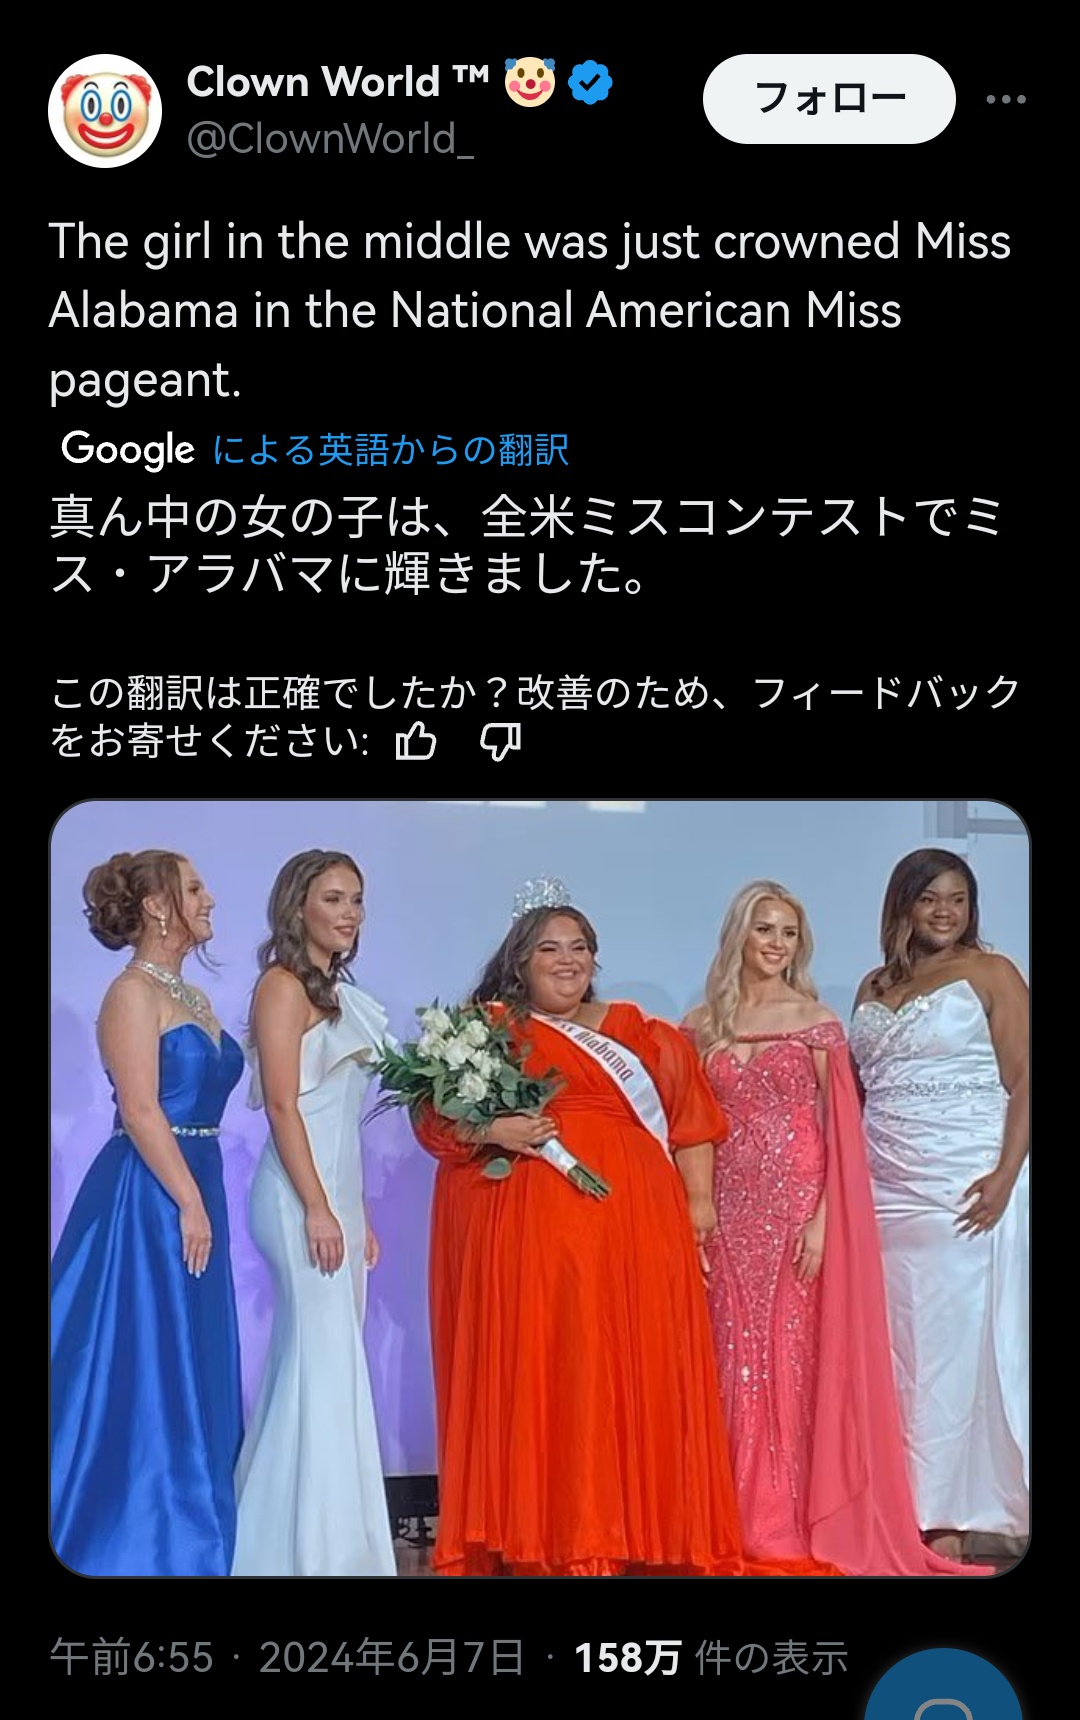Image resolution: width=1080 pixels, height=1720 pixels.
Task: Open the three-dot more options menu
Action: tap(1005, 99)
